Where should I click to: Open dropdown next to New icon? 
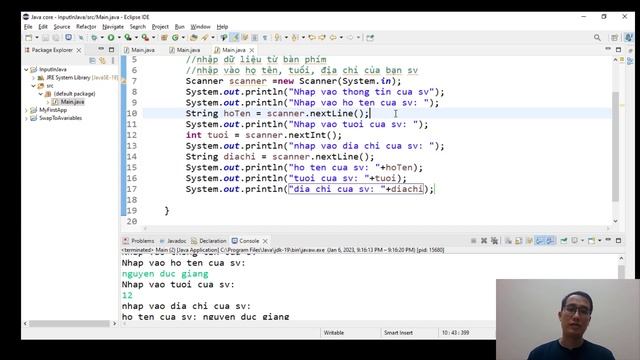(36, 38)
